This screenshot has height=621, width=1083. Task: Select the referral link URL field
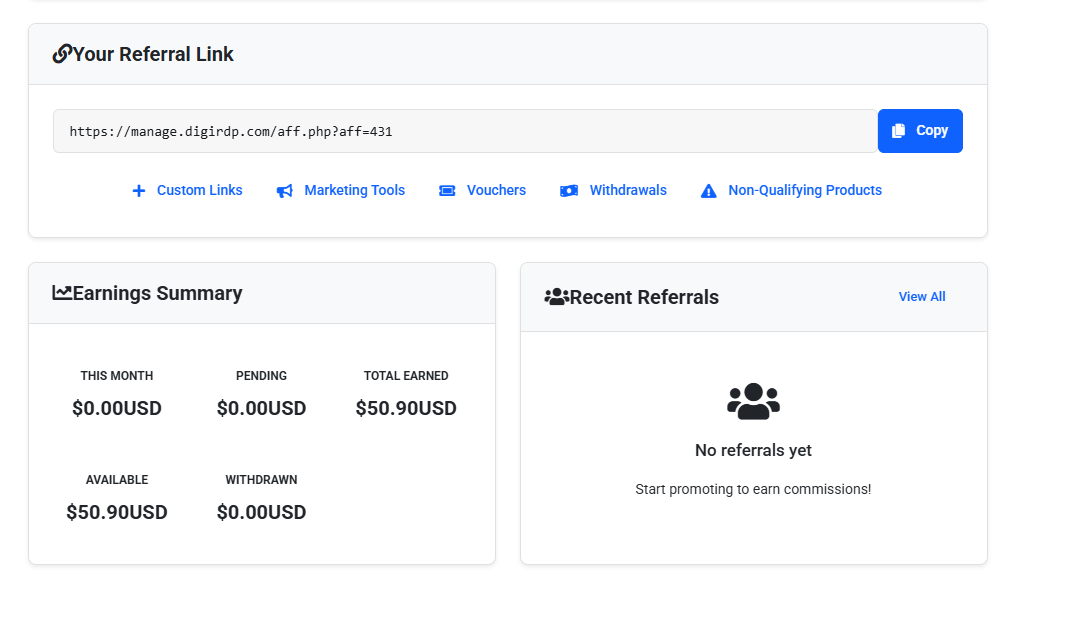[466, 131]
